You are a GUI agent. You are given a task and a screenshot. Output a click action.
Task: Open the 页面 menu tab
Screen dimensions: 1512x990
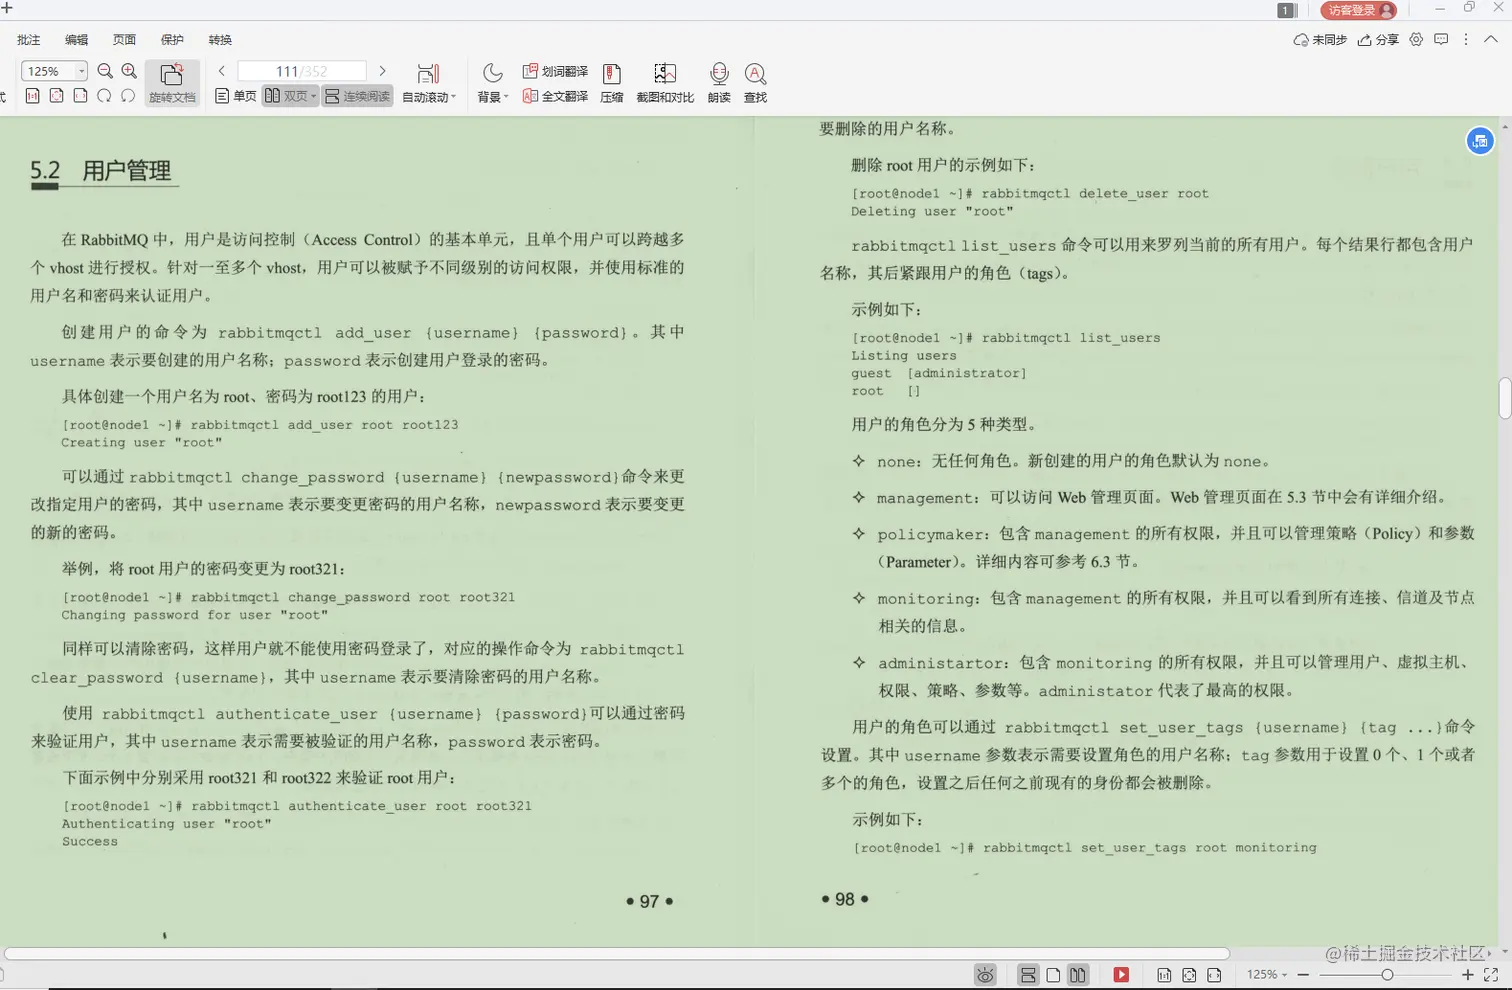pyautogui.click(x=124, y=40)
